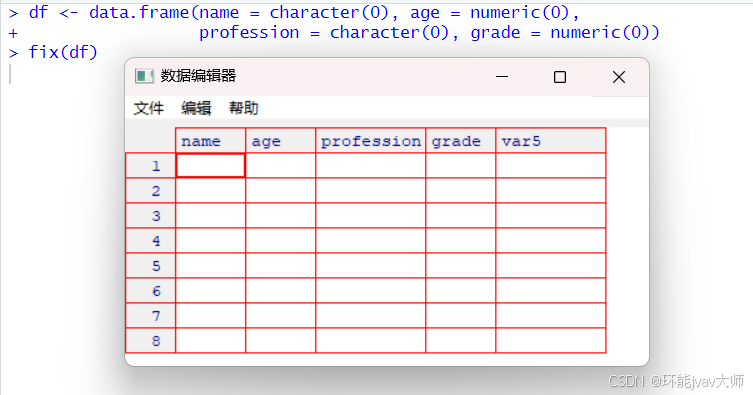
Task: Click the profession cell in row 7
Action: [x=370, y=315]
